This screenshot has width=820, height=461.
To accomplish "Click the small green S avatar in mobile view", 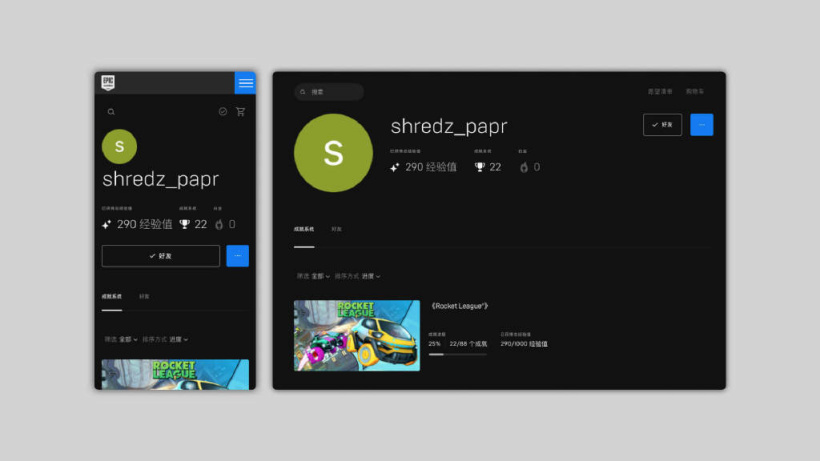I will [x=119, y=146].
